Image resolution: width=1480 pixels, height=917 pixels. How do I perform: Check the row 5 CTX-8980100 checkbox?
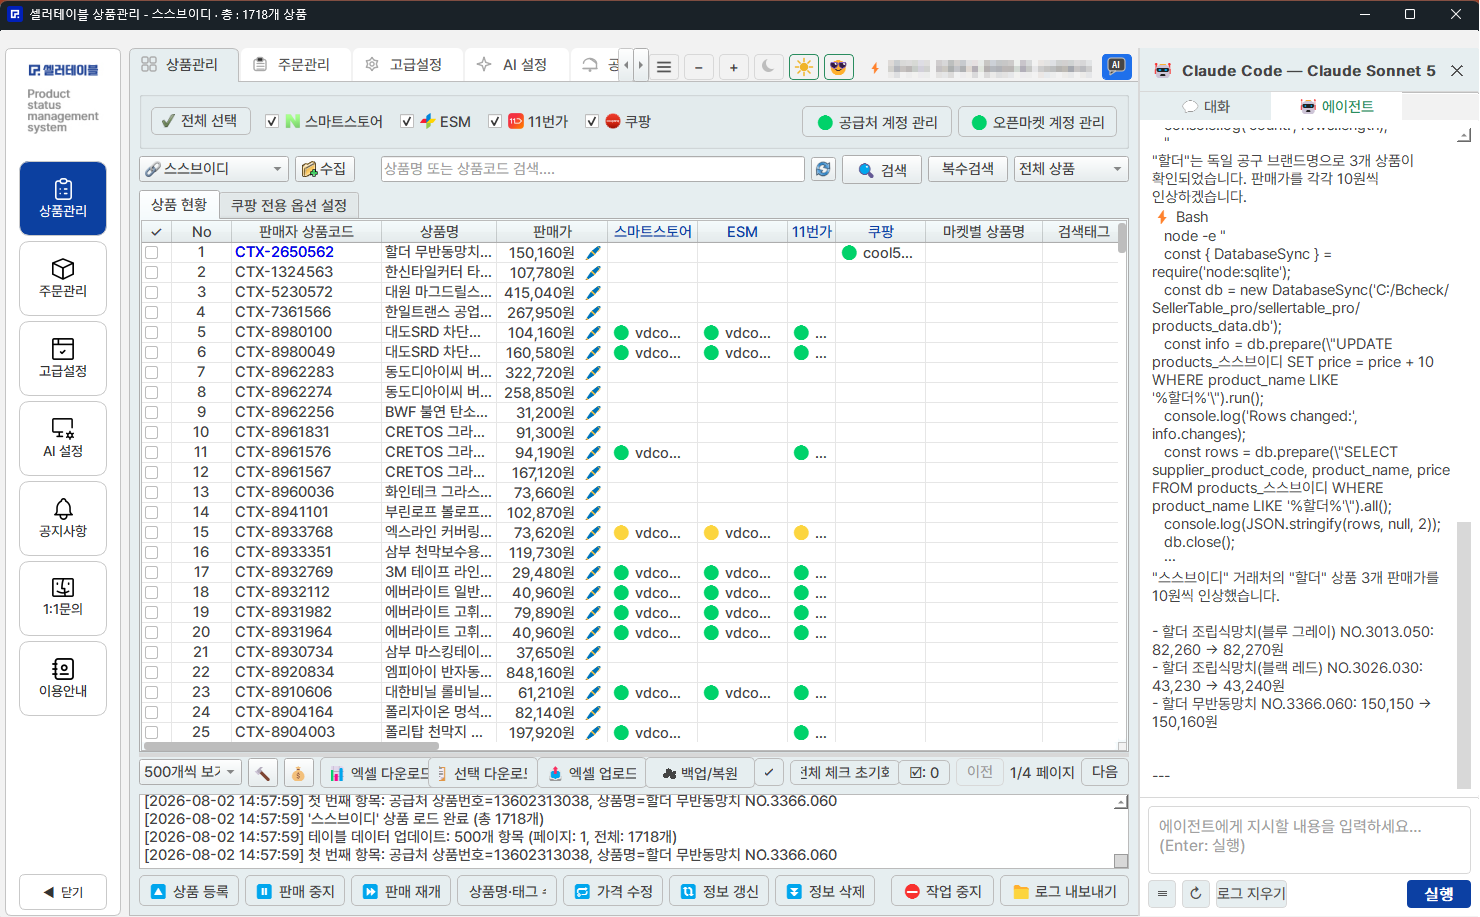(152, 332)
